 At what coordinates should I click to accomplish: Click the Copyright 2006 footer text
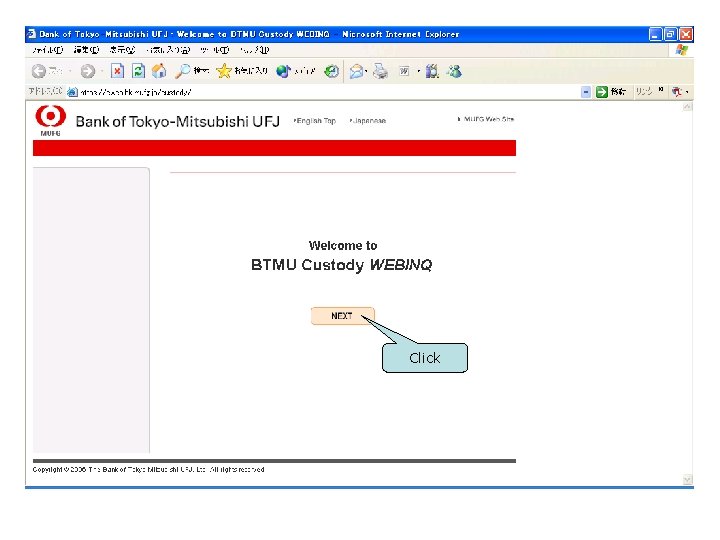click(x=148, y=469)
